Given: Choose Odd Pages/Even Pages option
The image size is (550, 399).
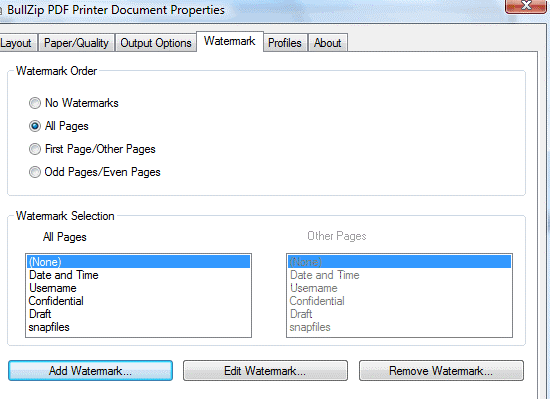Looking at the screenshot, I should pos(35,172).
